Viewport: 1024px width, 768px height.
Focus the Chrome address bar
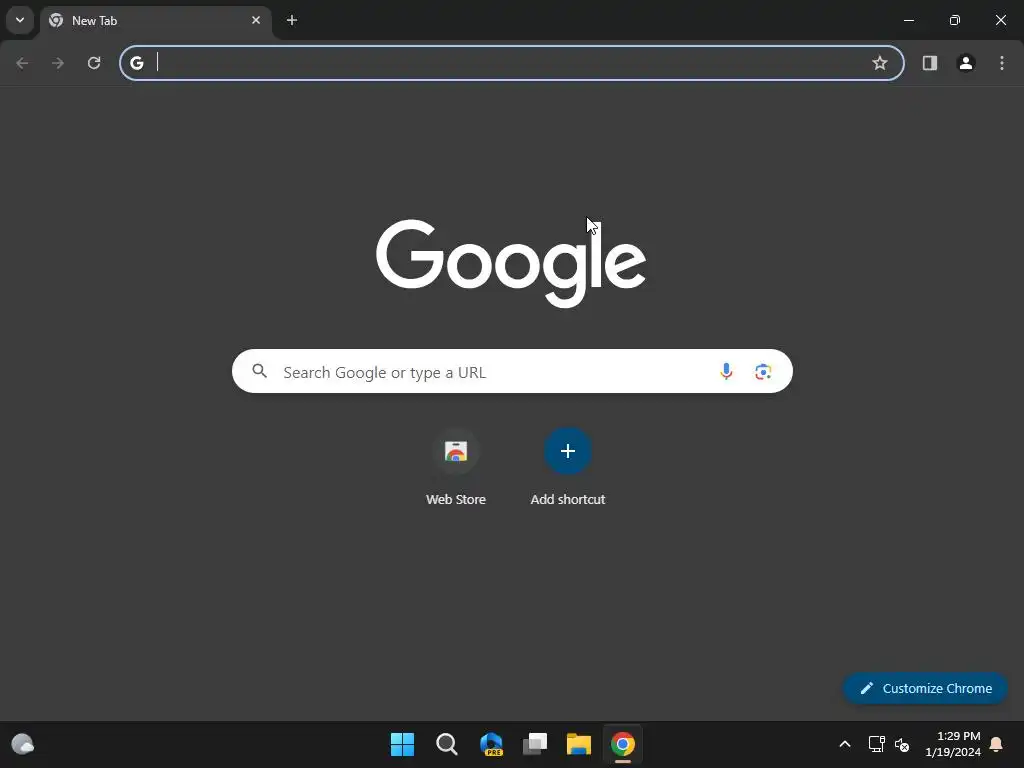(512, 63)
